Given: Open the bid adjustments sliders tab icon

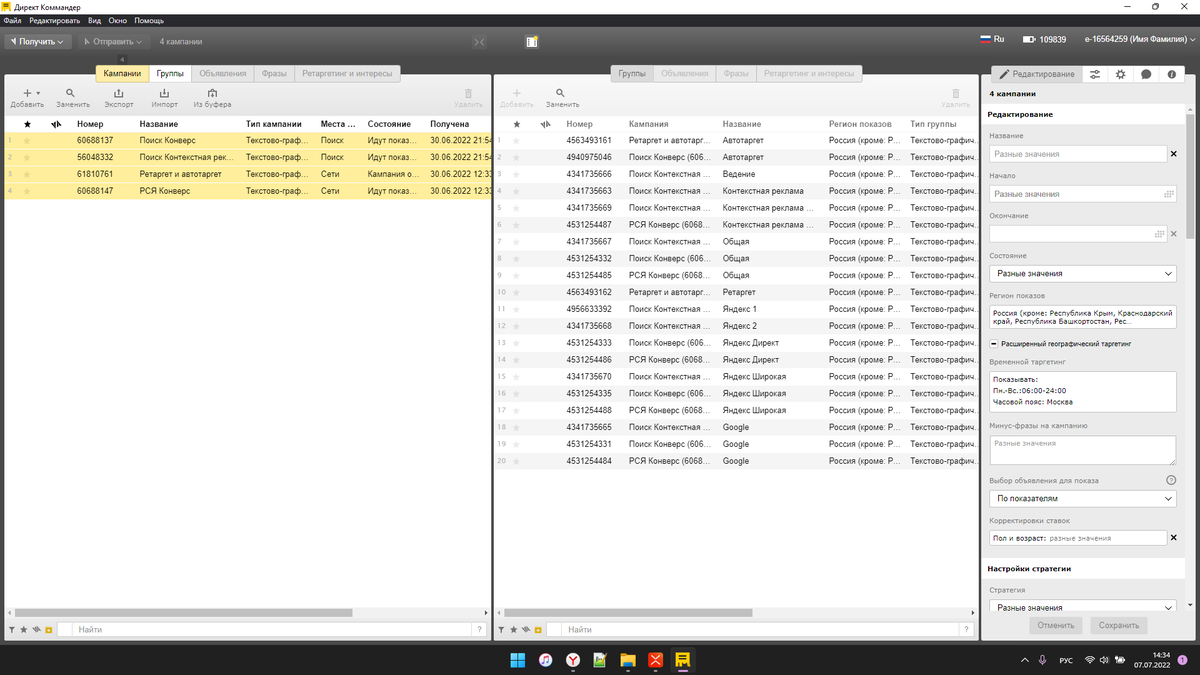Looking at the screenshot, I should click(1095, 74).
